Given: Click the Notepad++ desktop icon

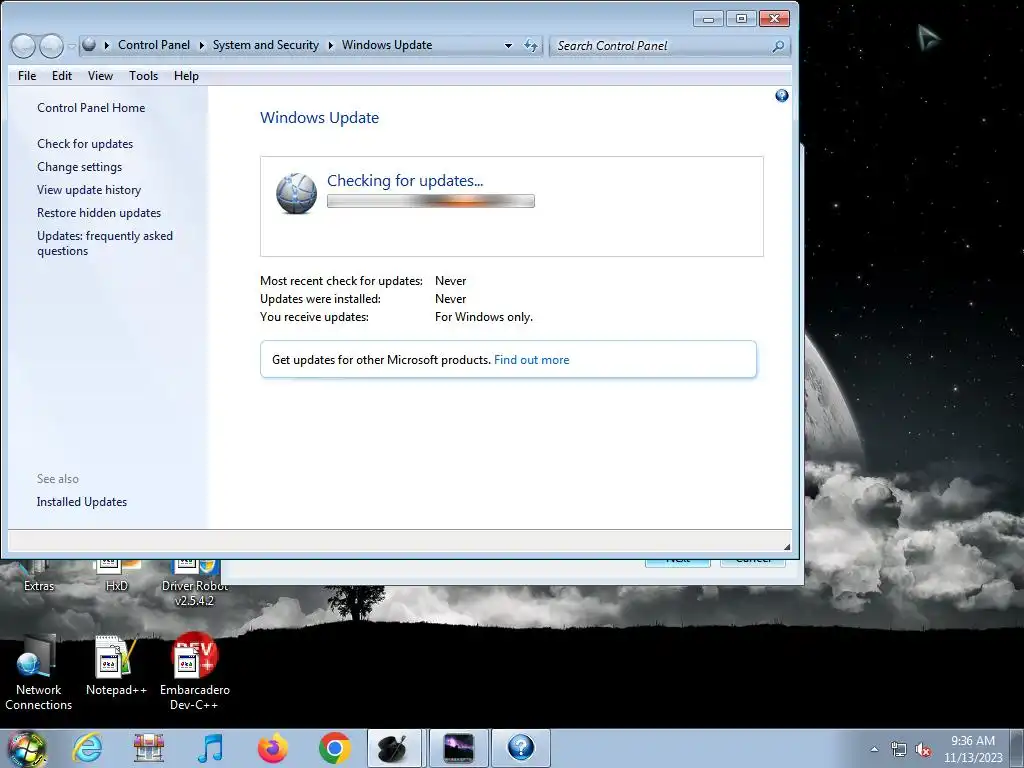Looking at the screenshot, I should 116,666.
